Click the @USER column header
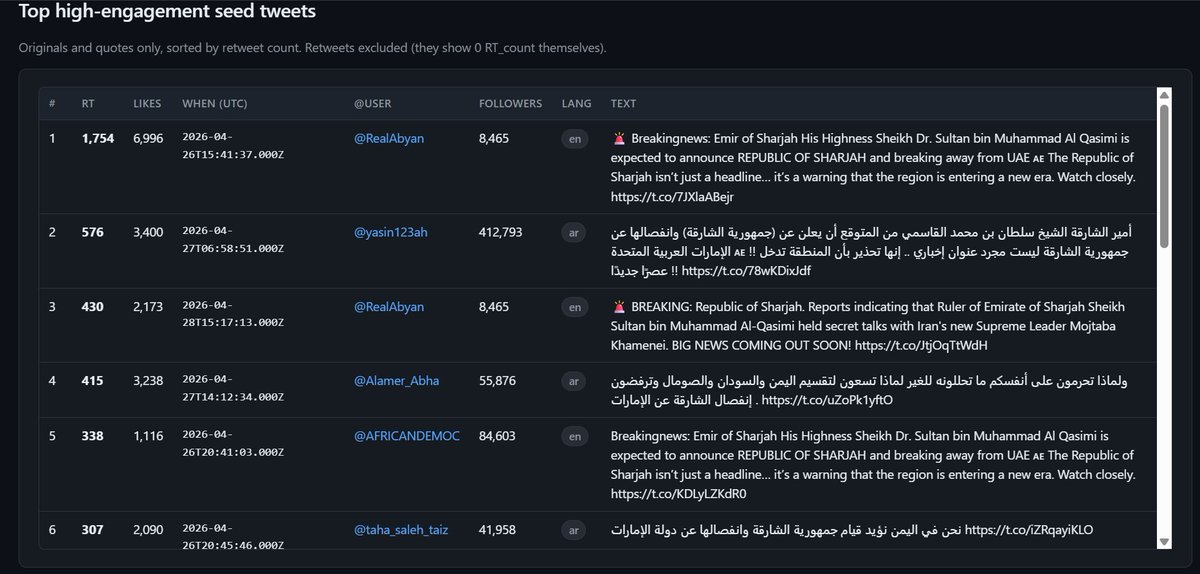The image size is (1200, 574). (x=373, y=103)
